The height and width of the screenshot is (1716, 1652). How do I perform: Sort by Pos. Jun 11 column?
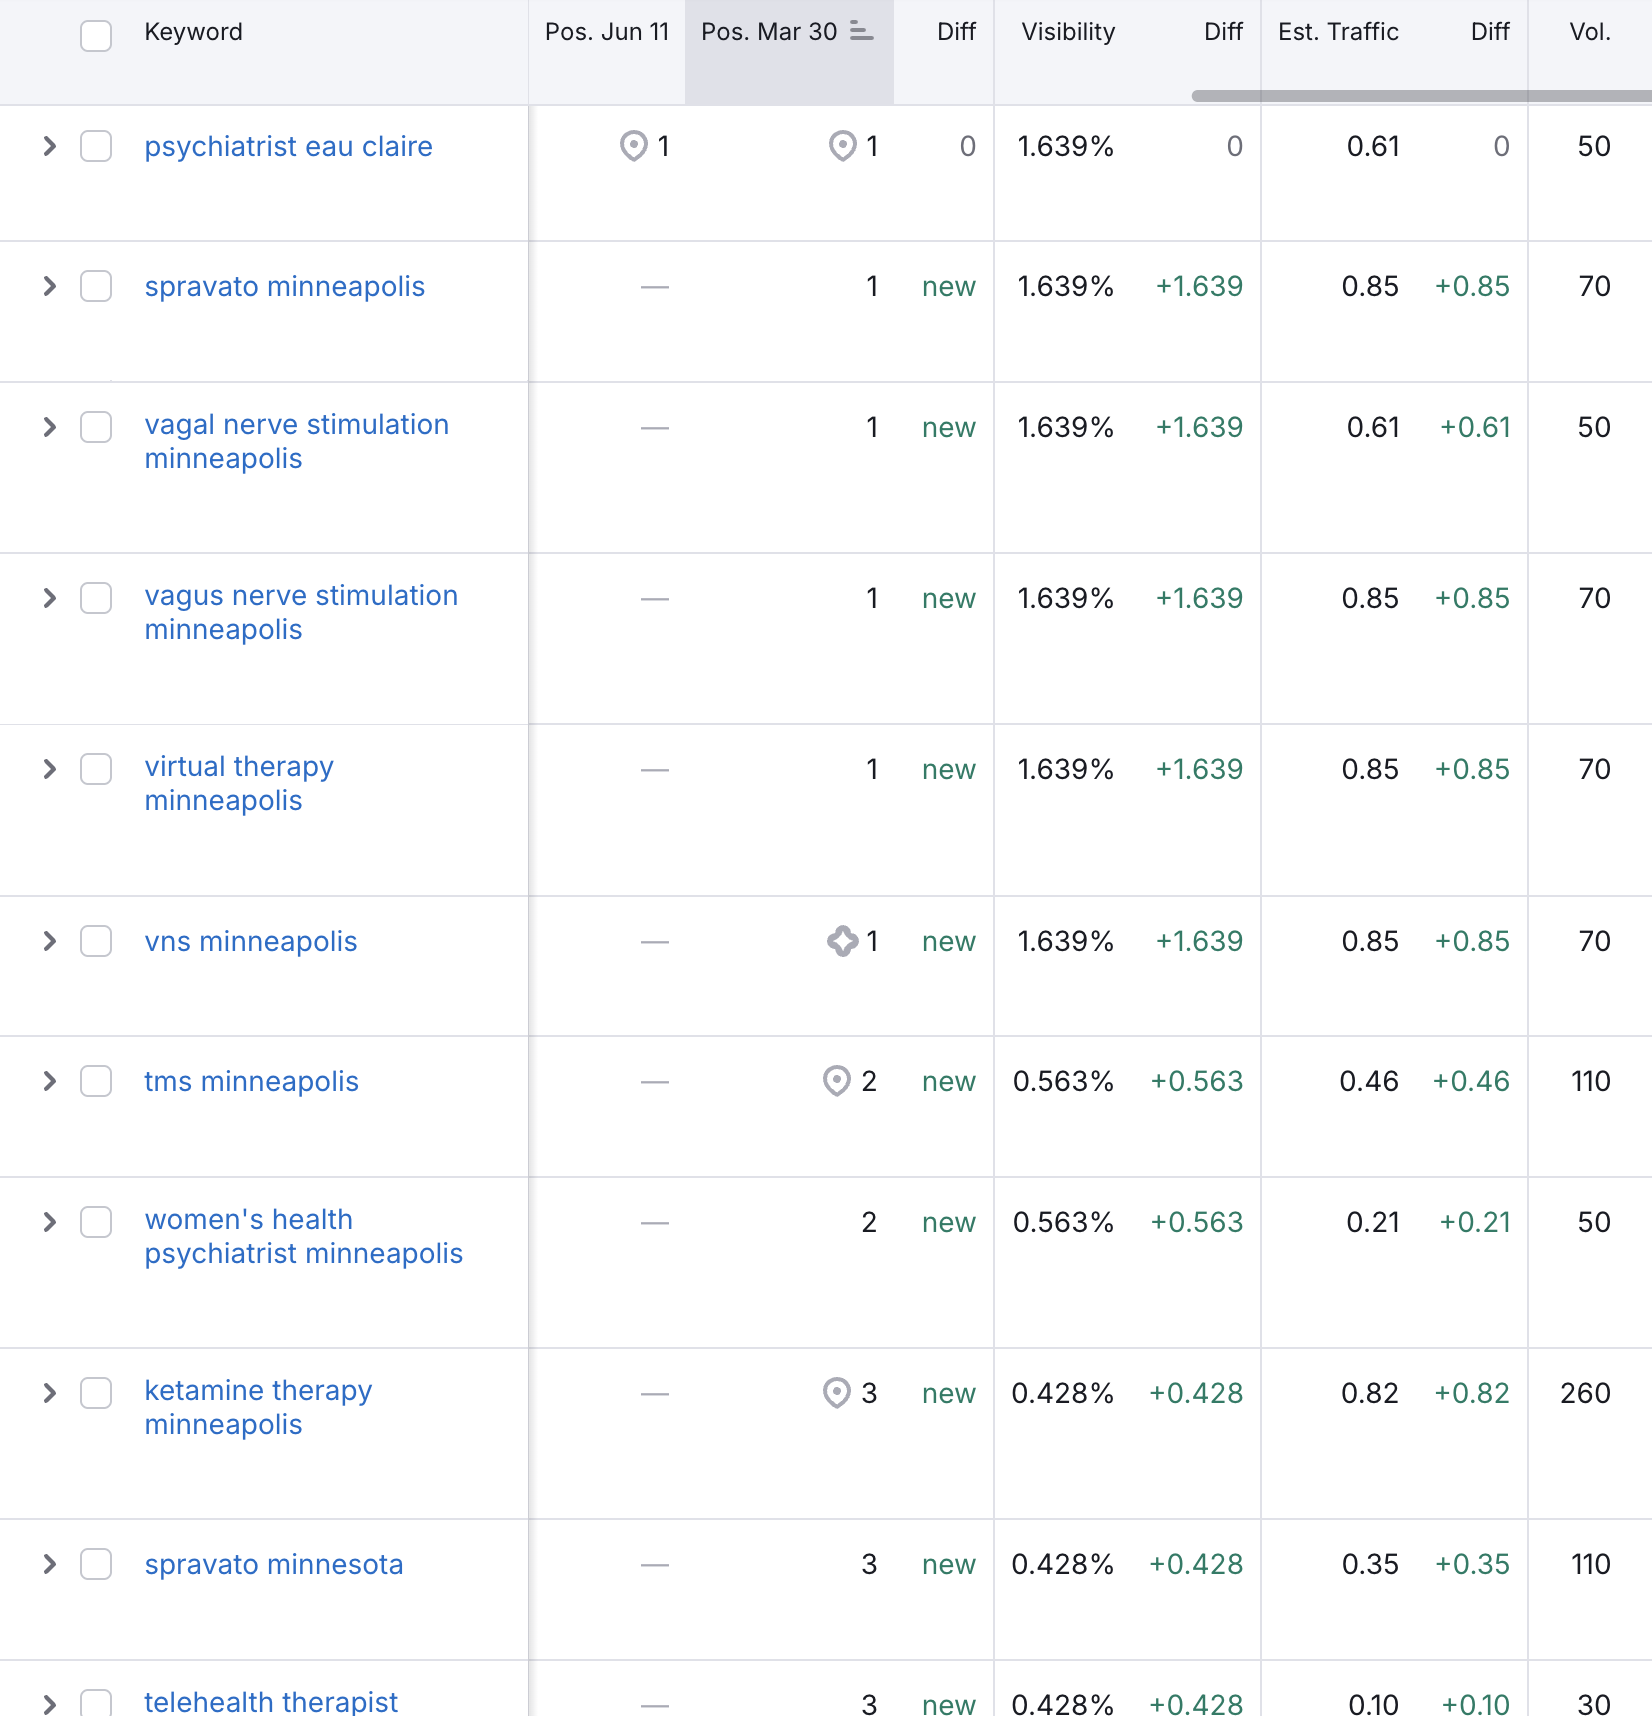click(606, 32)
